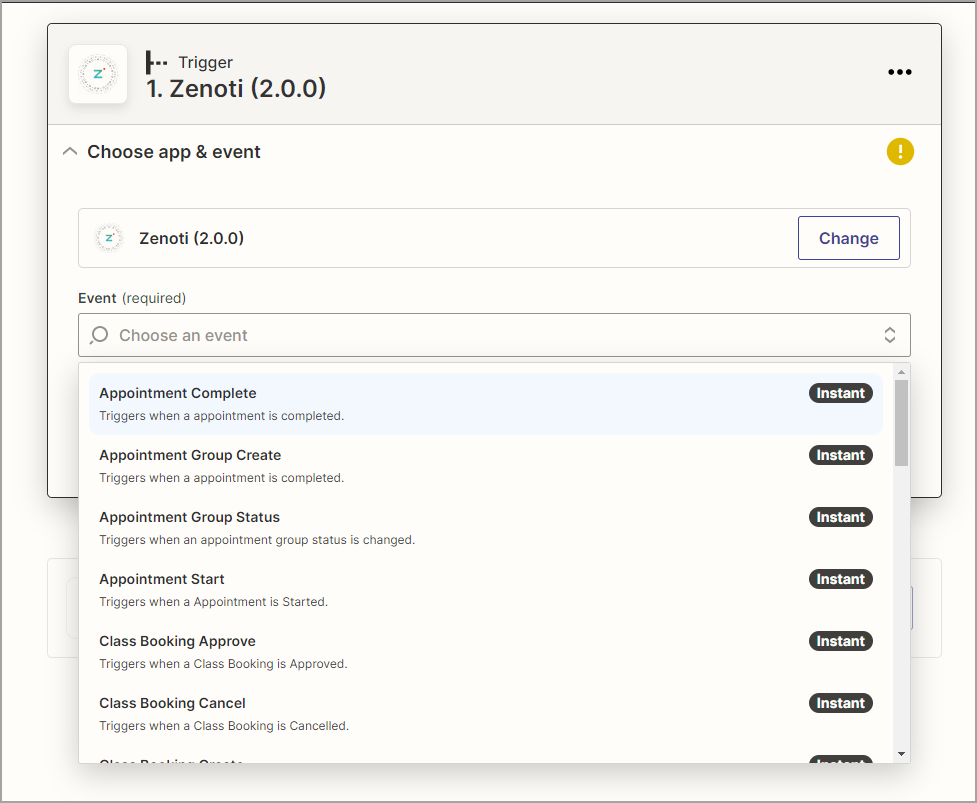Image resolution: width=977 pixels, height=803 pixels.
Task: Click the "Choose app & event" heading text
Action: [x=174, y=152]
